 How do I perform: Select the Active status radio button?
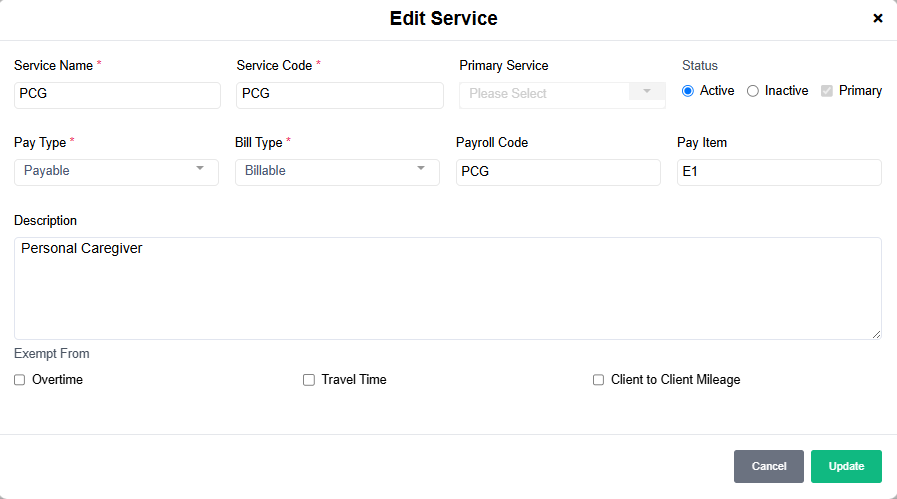(688, 91)
